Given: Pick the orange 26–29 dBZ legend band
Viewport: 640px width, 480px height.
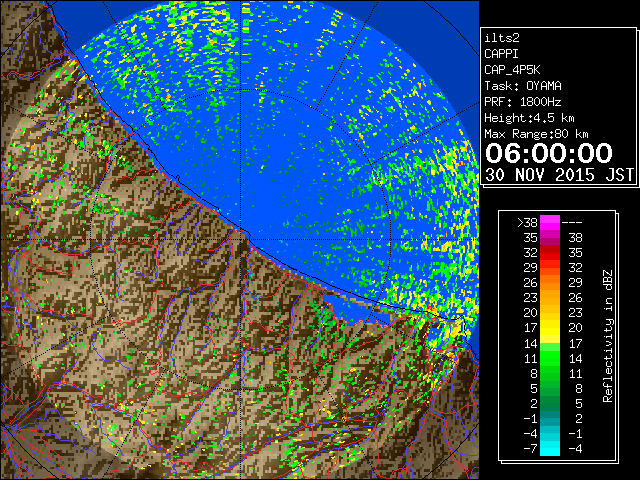Looking at the screenshot, I should pyautogui.click(x=550, y=283).
